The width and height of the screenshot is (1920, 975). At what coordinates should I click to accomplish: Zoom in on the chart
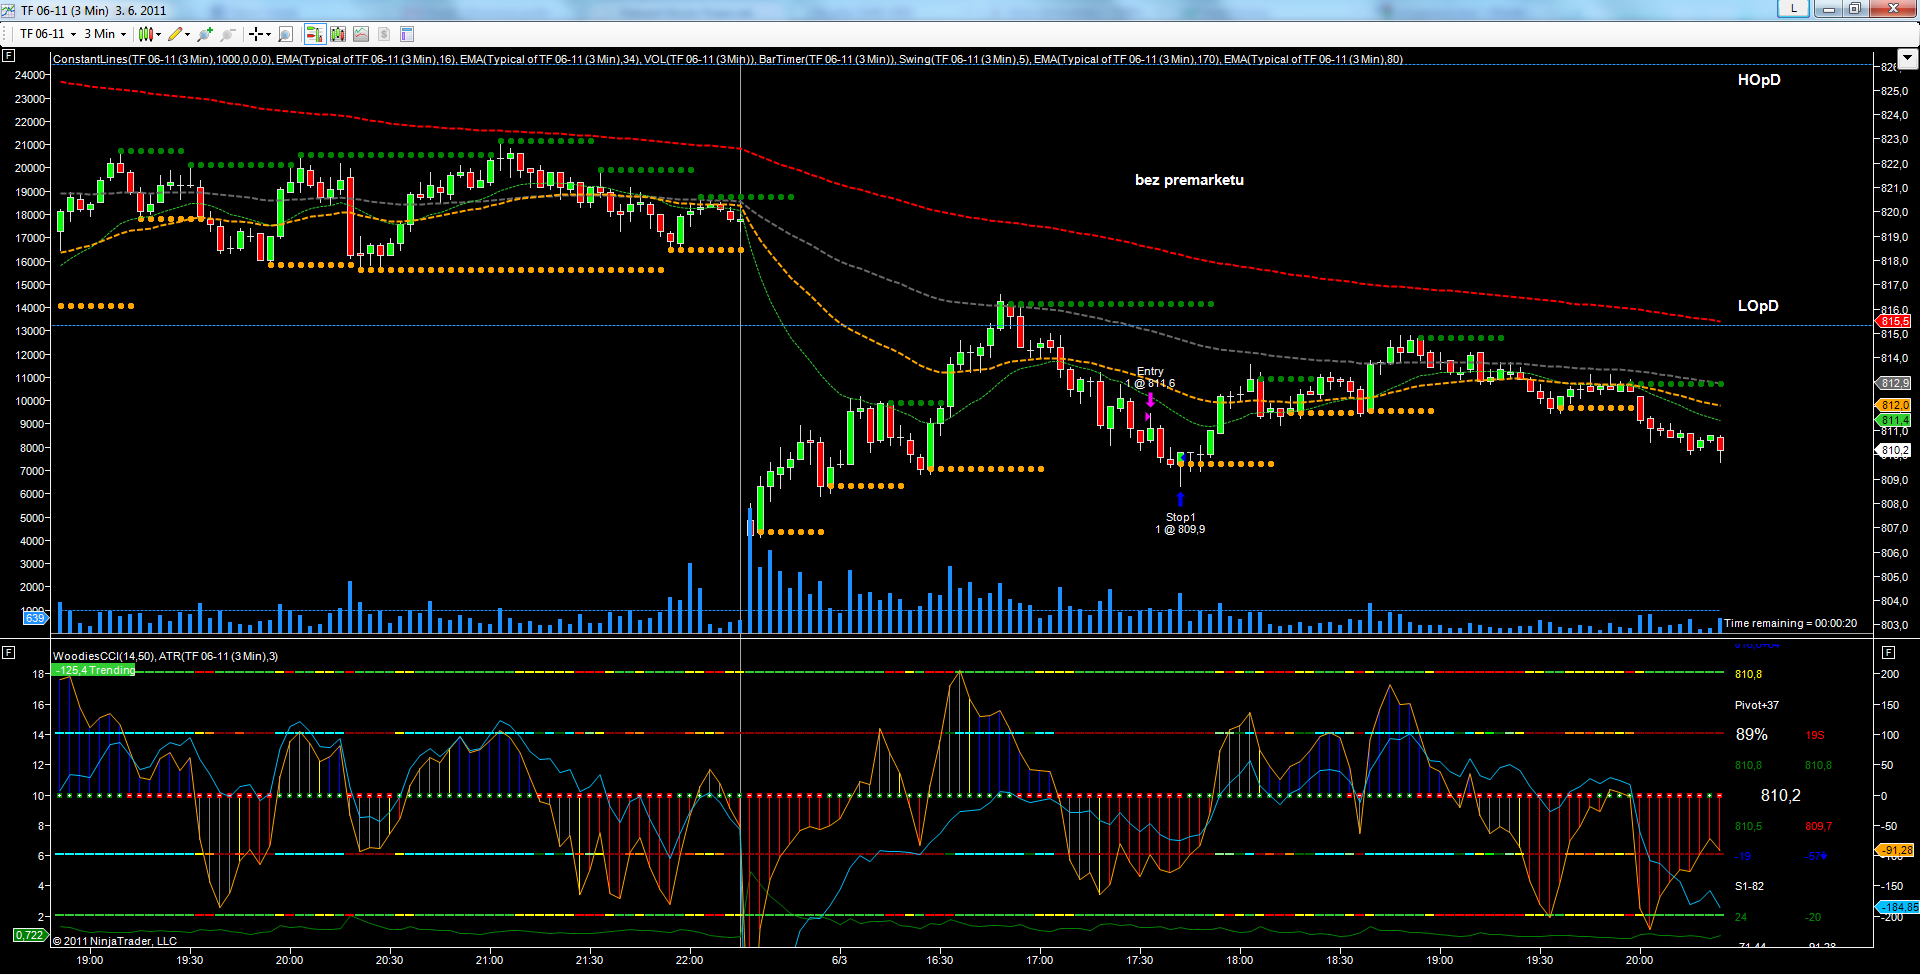click(205, 34)
